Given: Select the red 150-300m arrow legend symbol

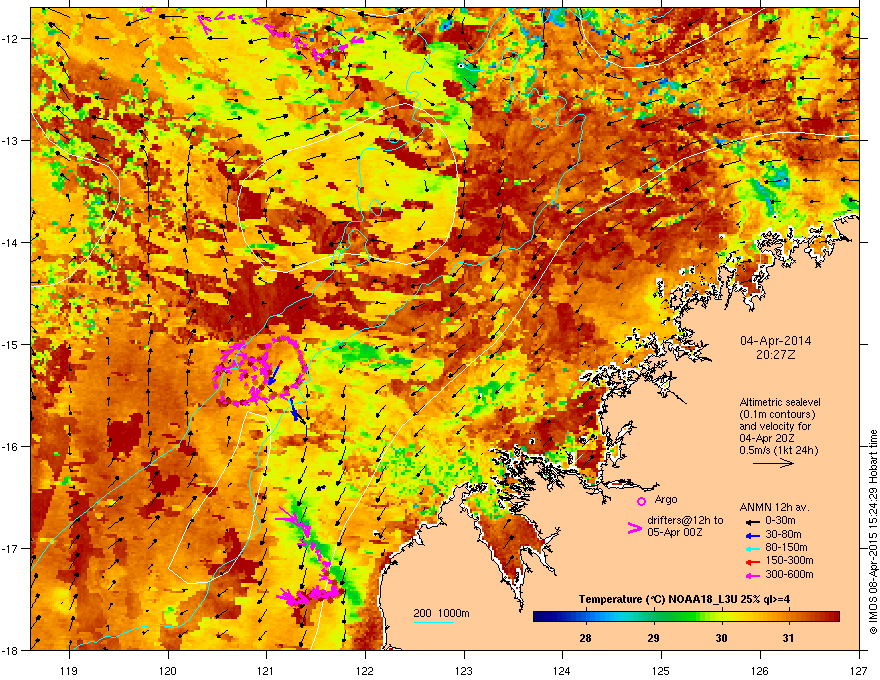Looking at the screenshot, I should [751, 560].
